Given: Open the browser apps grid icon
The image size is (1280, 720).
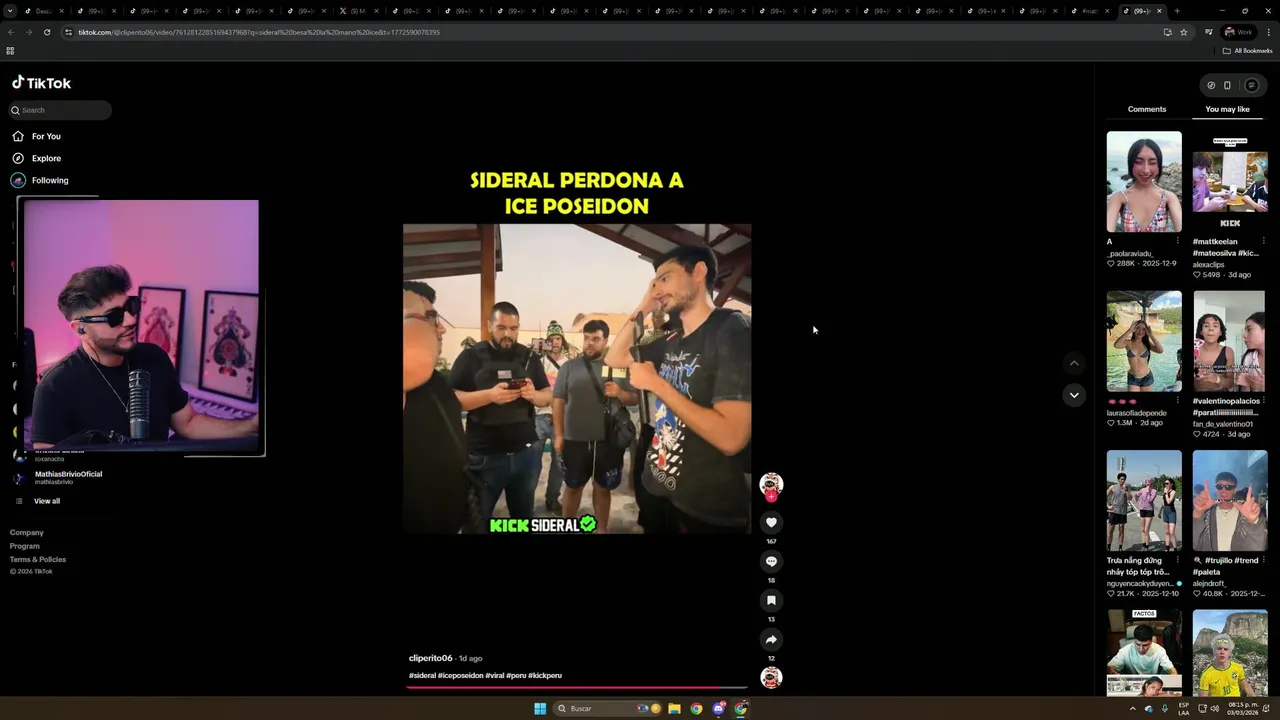Looking at the screenshot, I should tap(10, 50).
